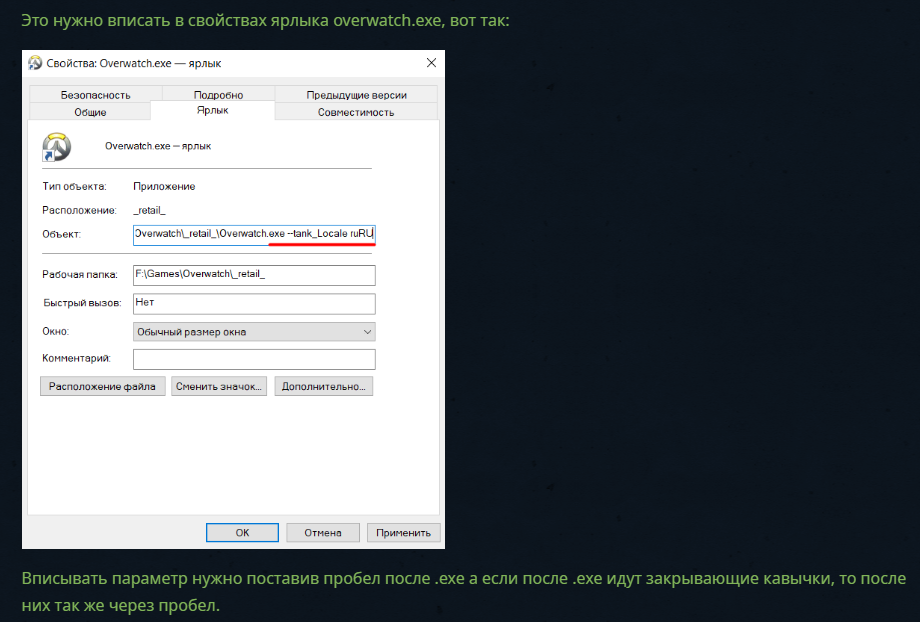Close the Свойства dialog with the X
Image resolution: width=920 pixels, height=622 pixels.
click(431, 63)
